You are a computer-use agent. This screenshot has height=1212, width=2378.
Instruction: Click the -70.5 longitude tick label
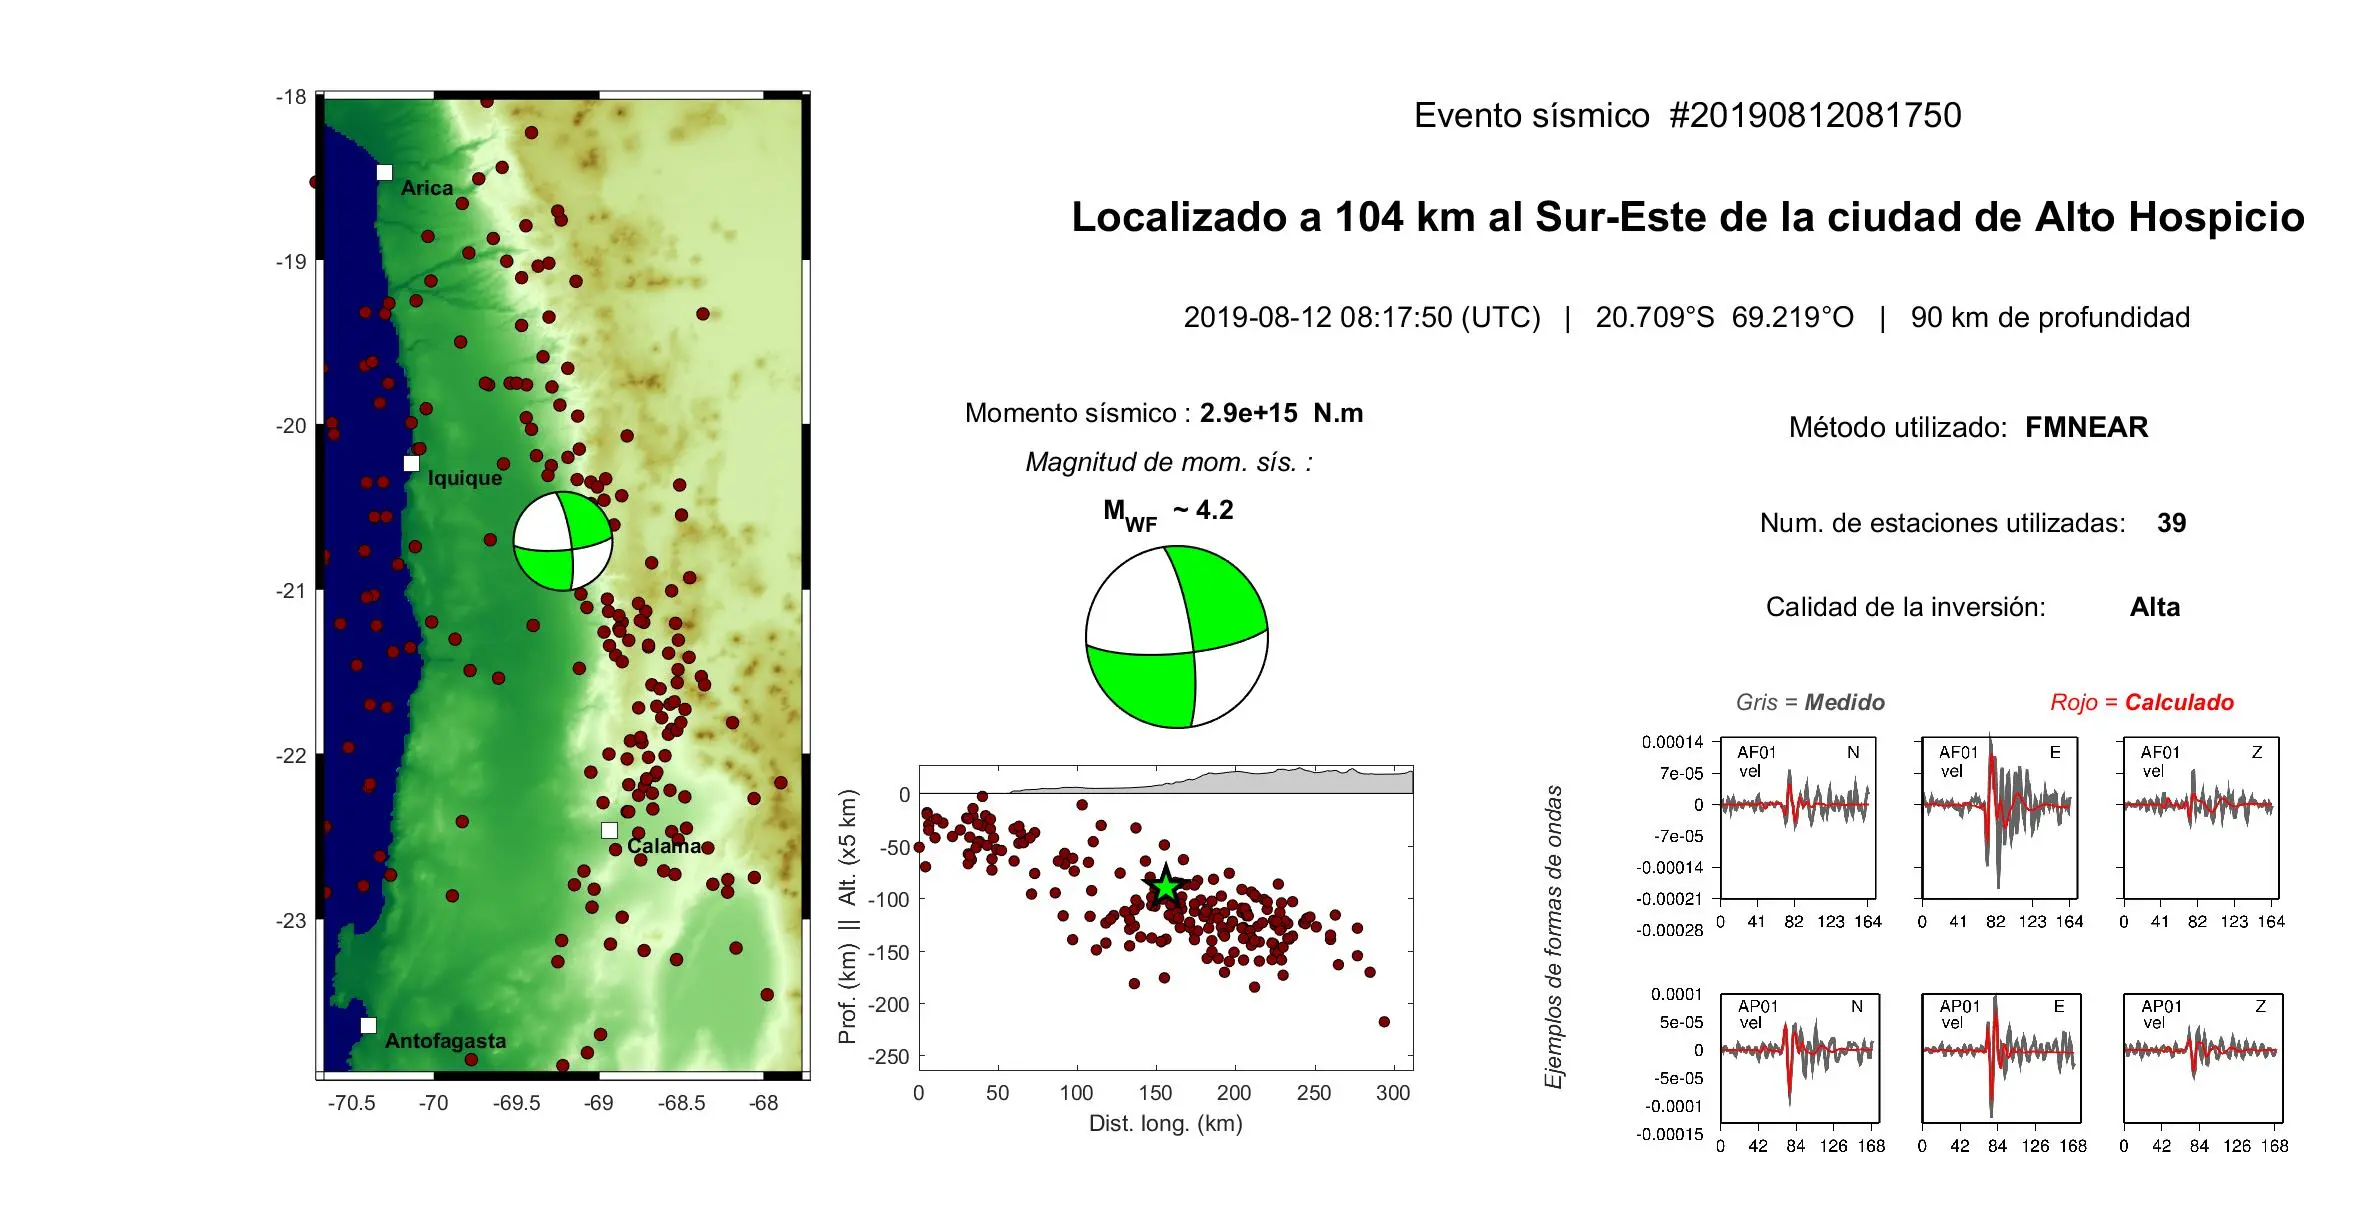(x=351, y=1103)
